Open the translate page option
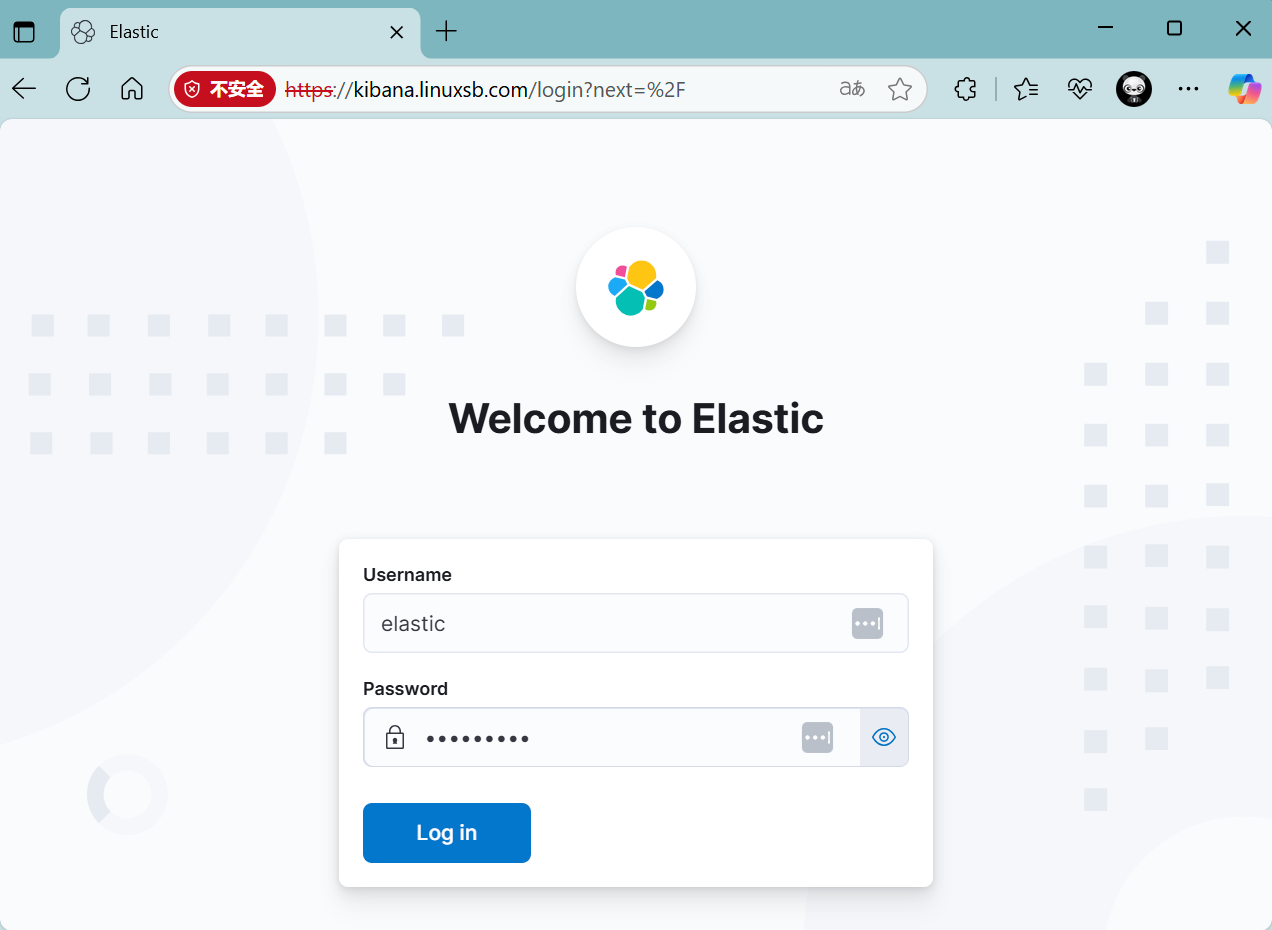The height and width of the screenshot is (930, 1272). tap(852, 89)
